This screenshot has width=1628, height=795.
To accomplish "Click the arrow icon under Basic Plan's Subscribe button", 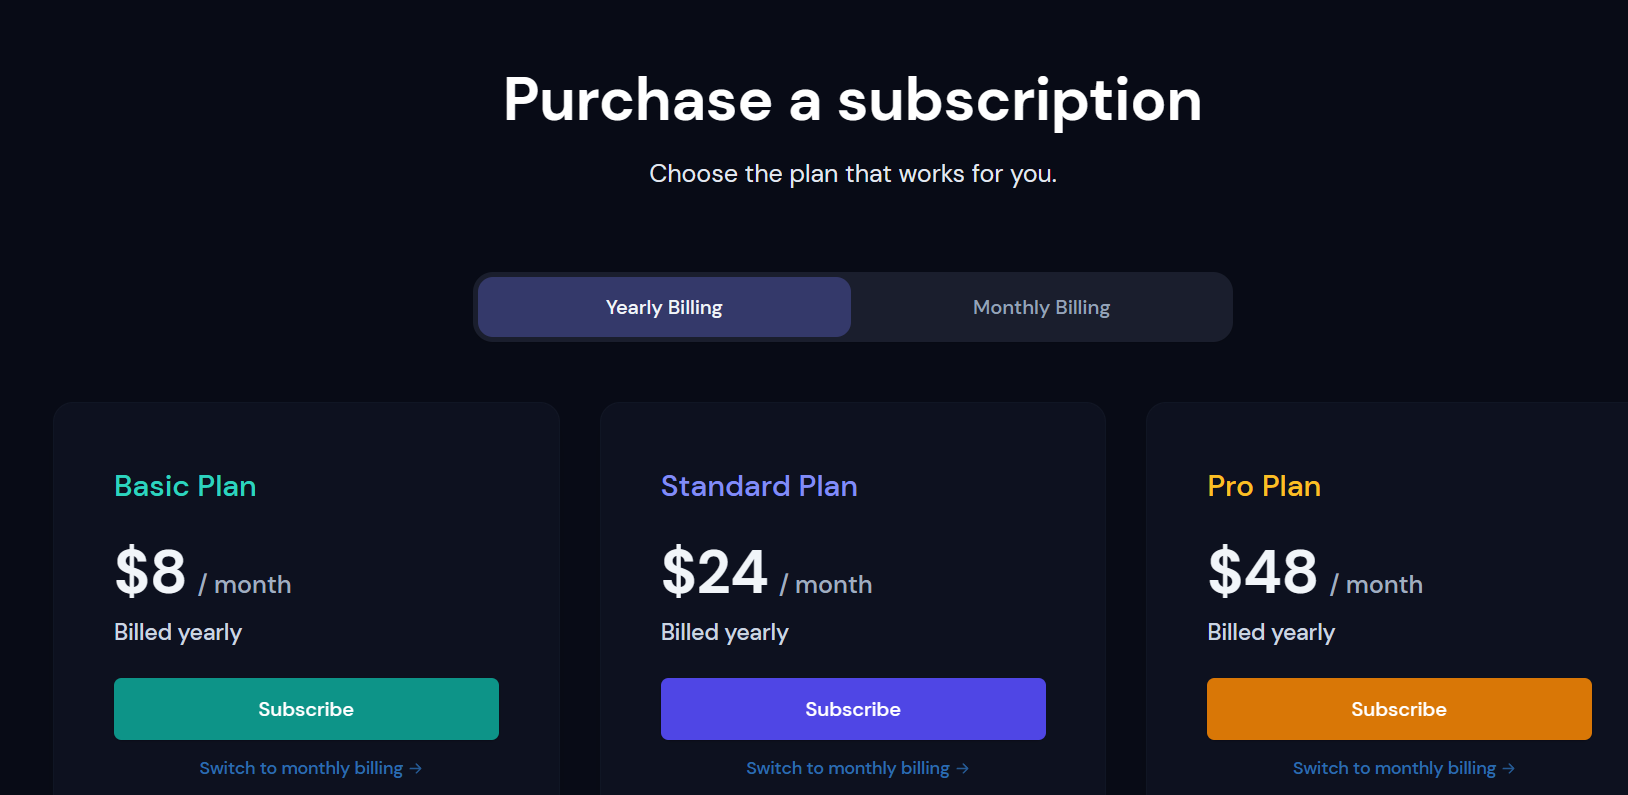I will click(416, 768).
